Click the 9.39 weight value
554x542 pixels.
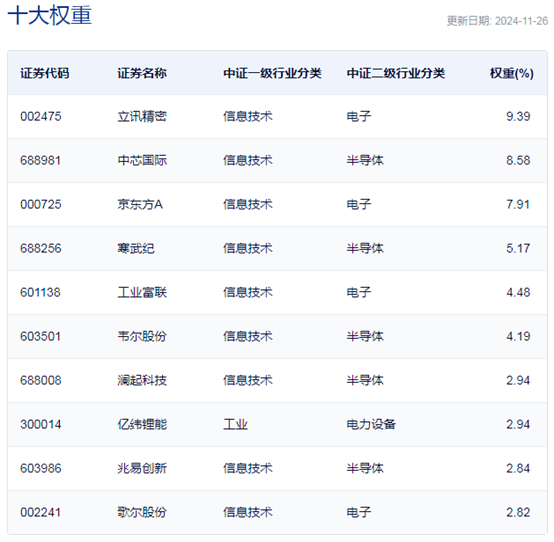(518, 117)
